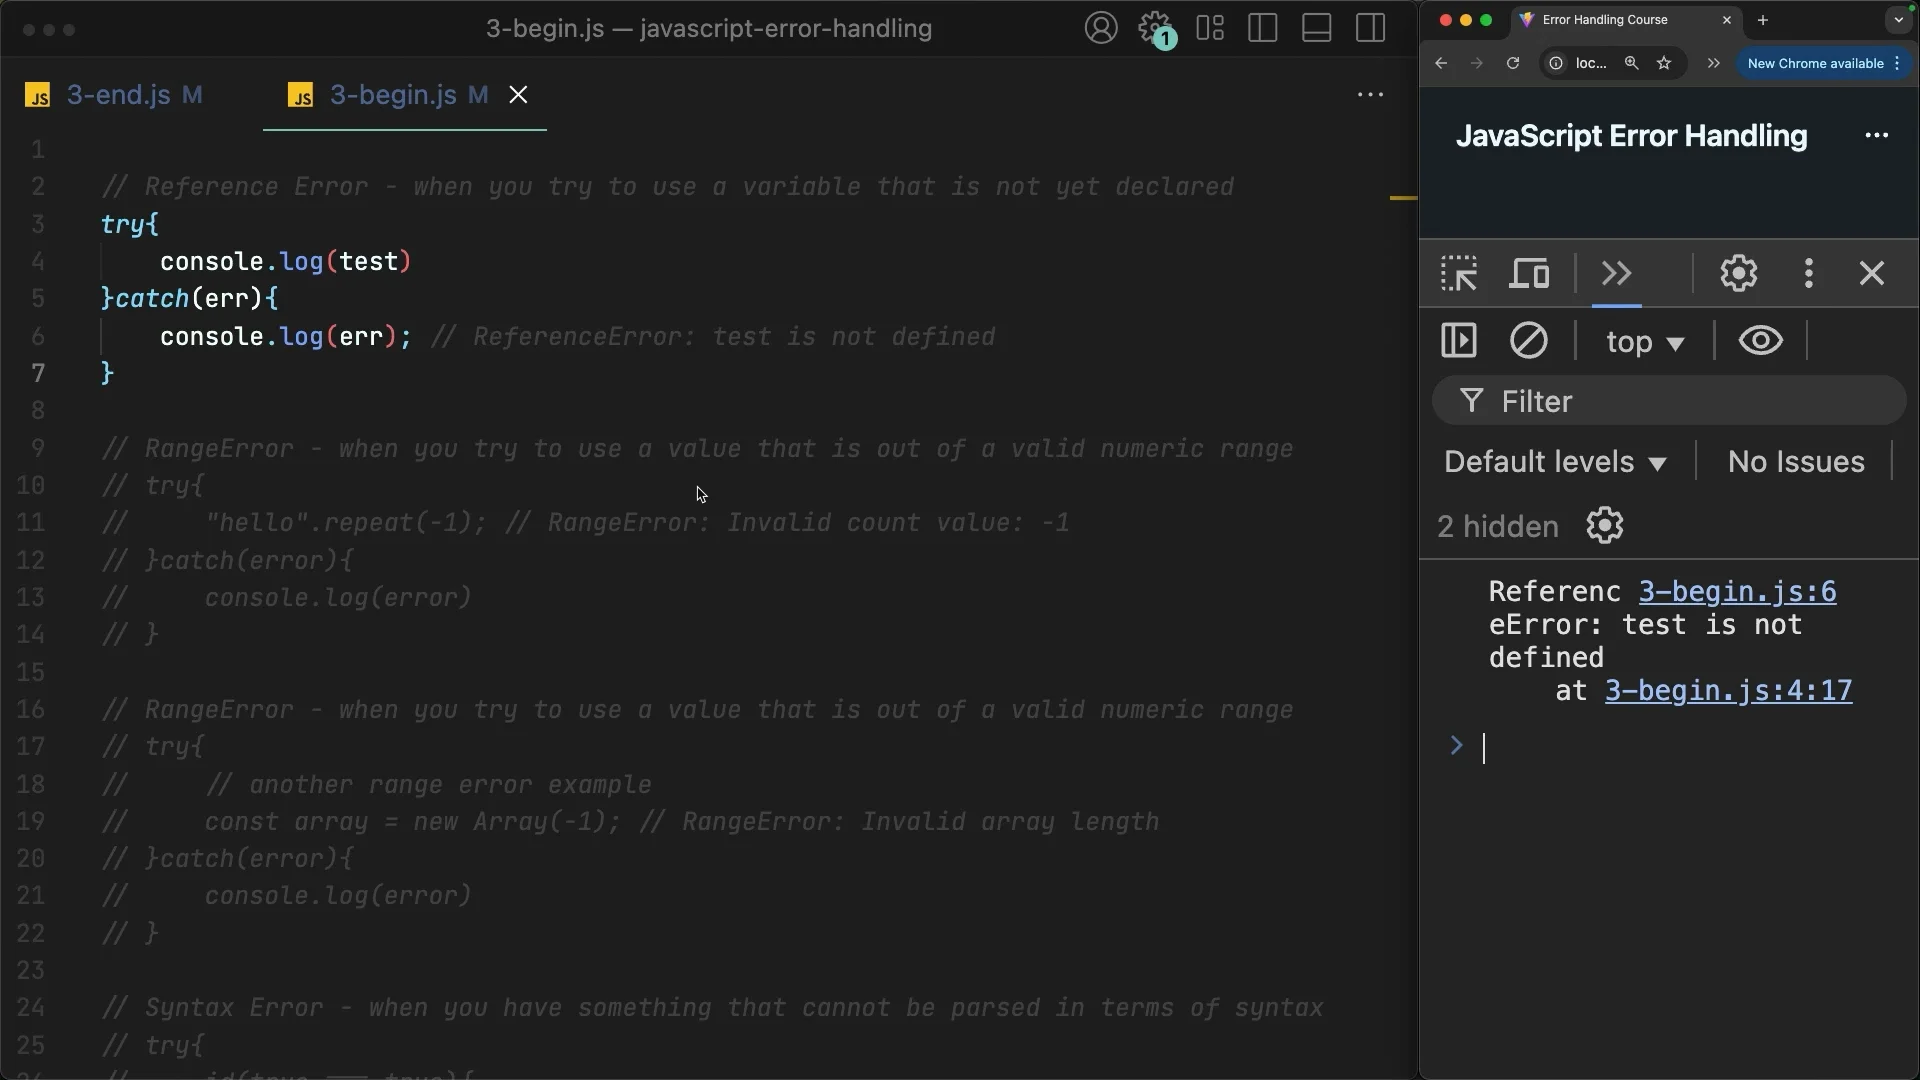Image resolution: width=1920 pixels, height=1080 pixels.
Task: Expand the Default levels dropdown
Action: tap(1555, 462)
